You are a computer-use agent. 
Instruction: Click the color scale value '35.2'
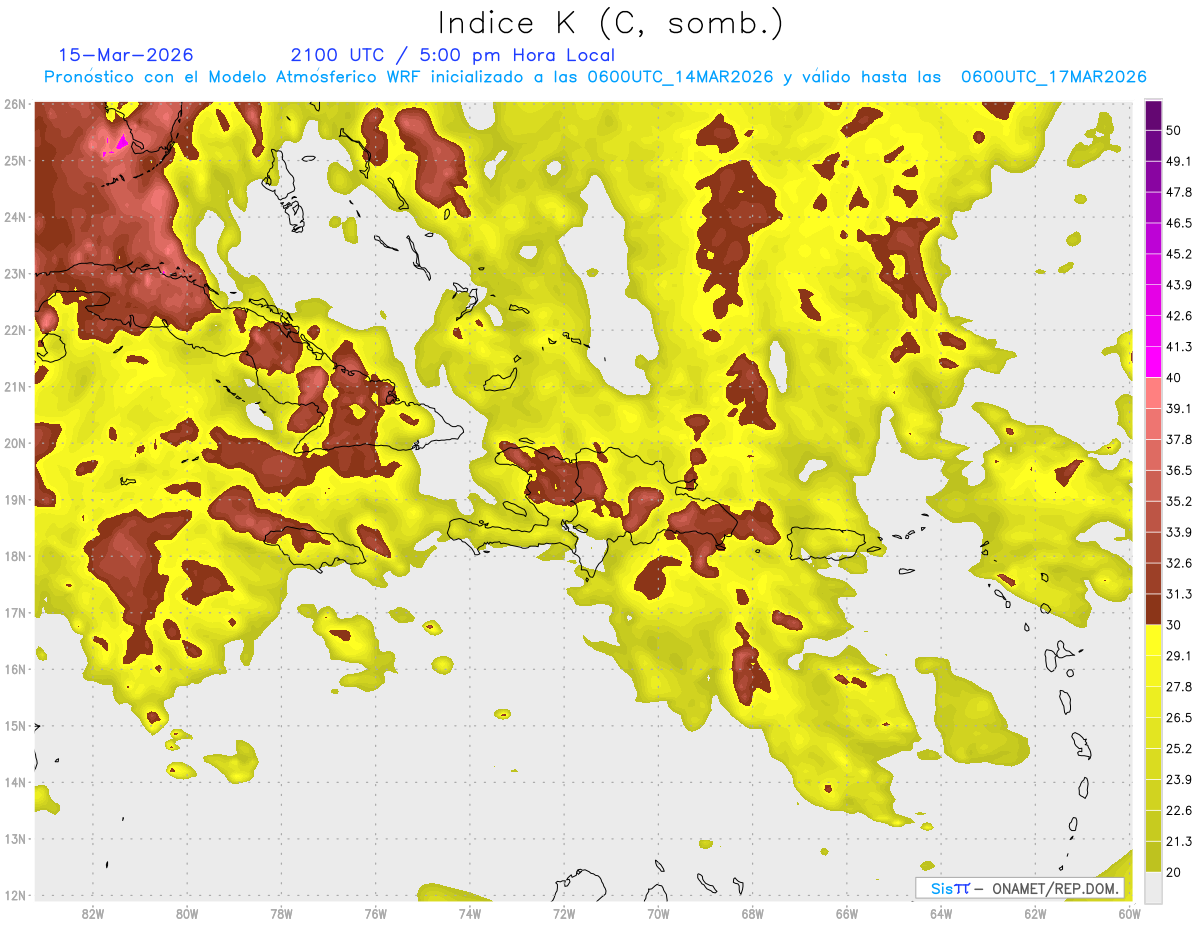(1179, 501)
